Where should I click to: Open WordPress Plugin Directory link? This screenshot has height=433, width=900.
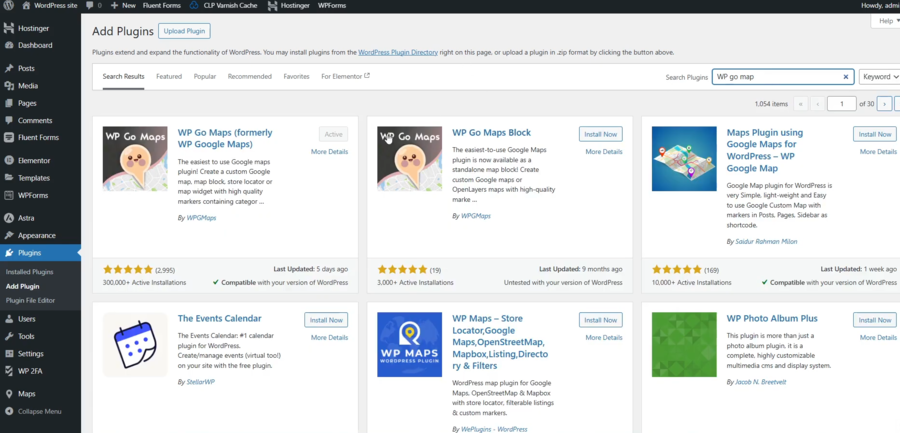click(x=398, y=52)
